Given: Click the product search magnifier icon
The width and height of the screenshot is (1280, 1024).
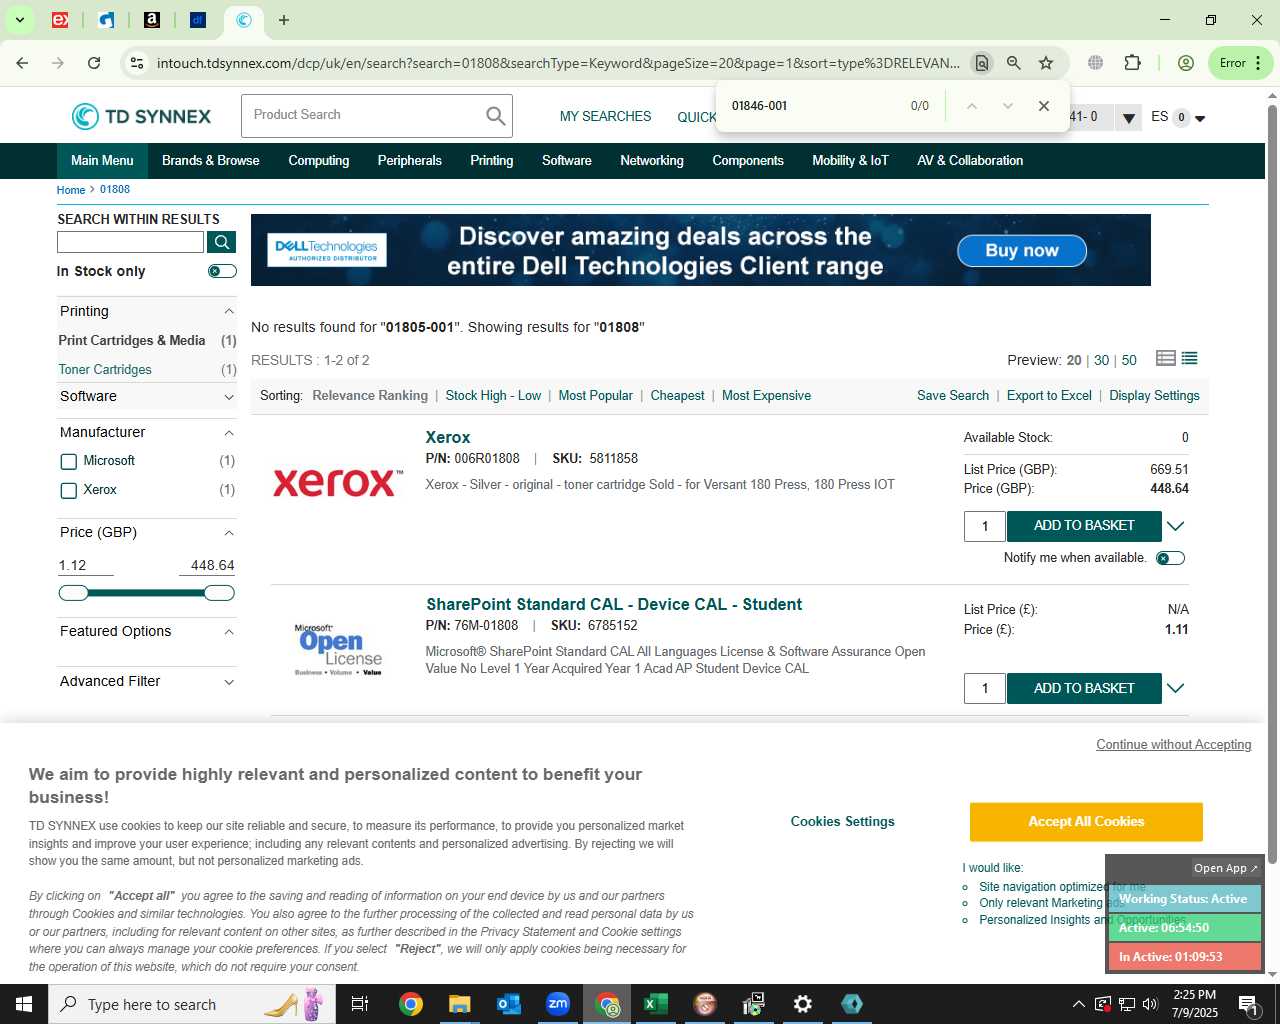Looking at the screenshot, I should 495,116.
